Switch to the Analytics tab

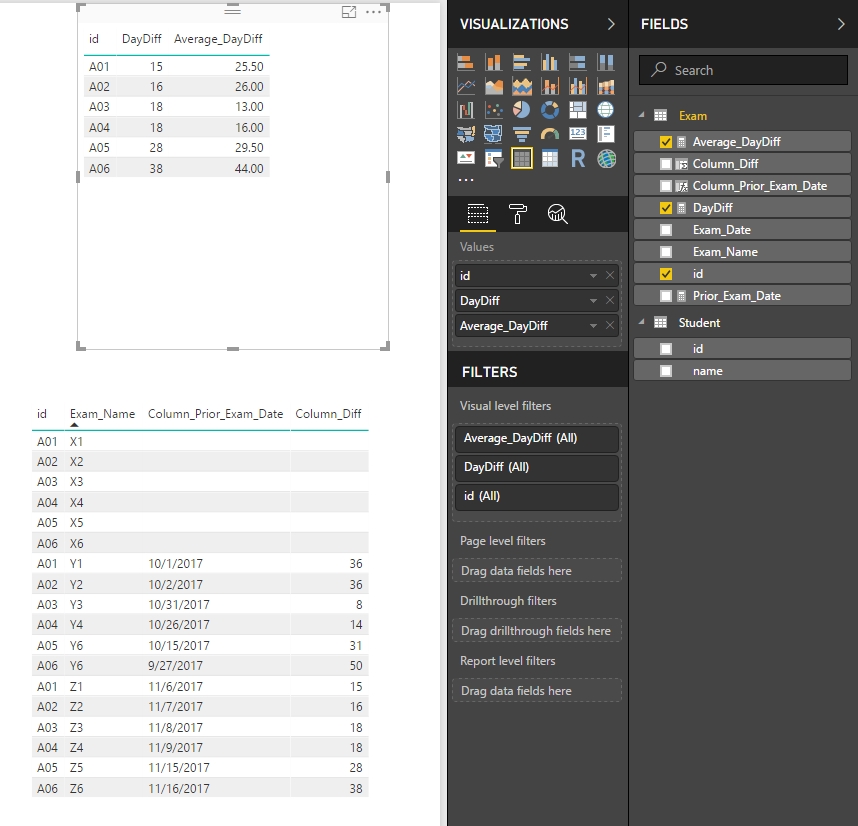click(558, 214)
